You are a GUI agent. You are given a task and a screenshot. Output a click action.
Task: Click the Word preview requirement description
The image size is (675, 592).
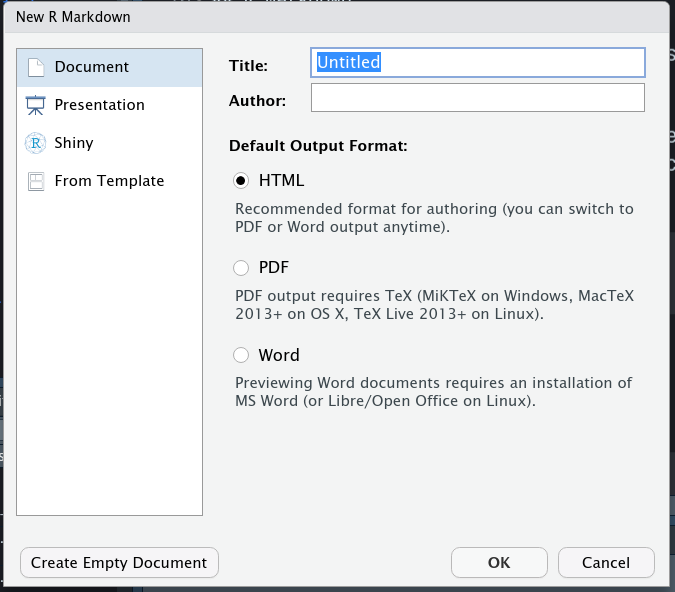click(x=434, y=392)
